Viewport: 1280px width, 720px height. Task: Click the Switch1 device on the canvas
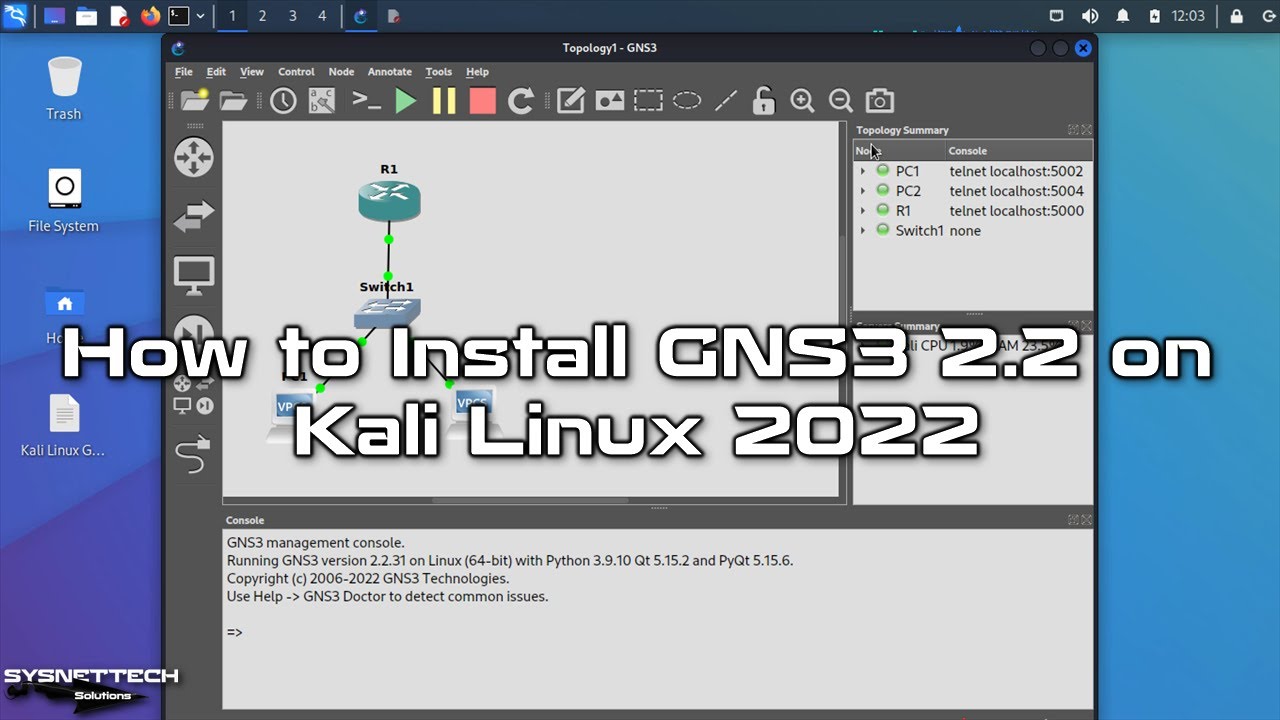387,313
